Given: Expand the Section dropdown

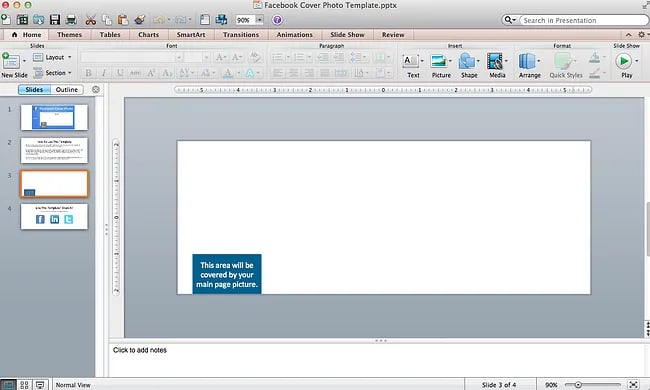Looking at the screenshot, I should pyautogui.click(x=52, y=73).
